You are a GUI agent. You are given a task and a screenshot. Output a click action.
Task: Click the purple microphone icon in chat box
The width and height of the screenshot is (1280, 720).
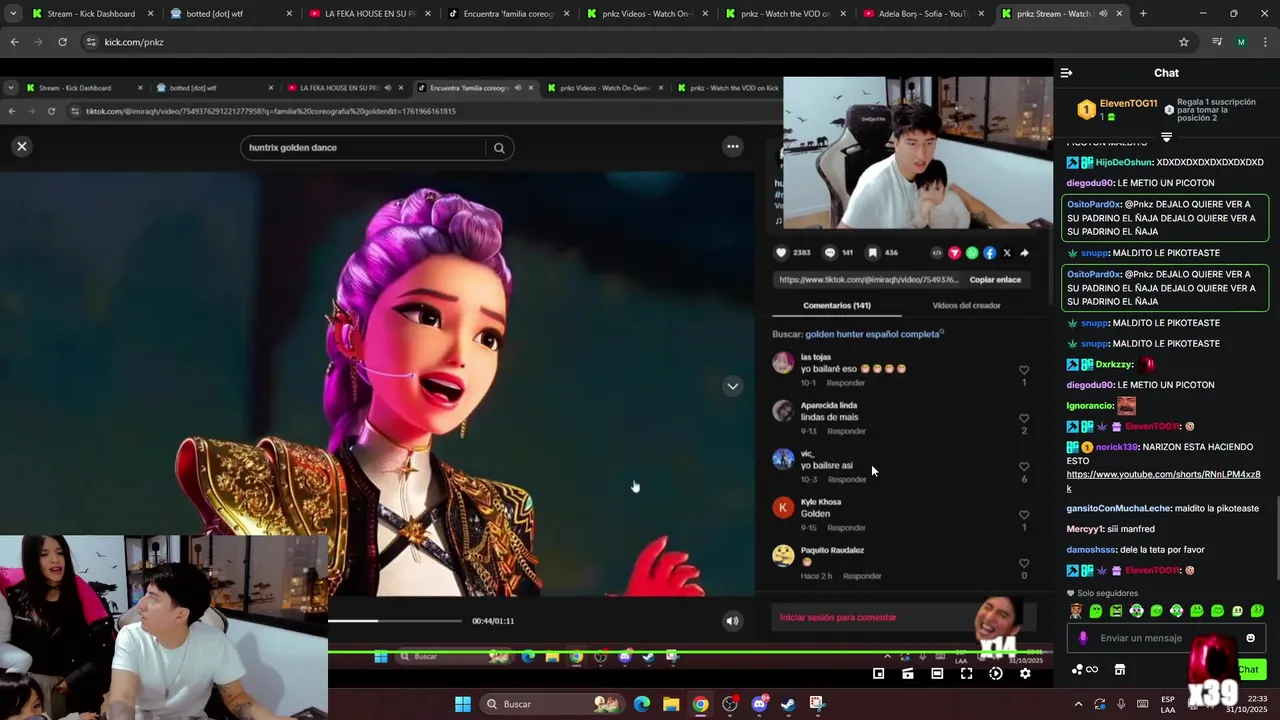tap(1083, 638)
